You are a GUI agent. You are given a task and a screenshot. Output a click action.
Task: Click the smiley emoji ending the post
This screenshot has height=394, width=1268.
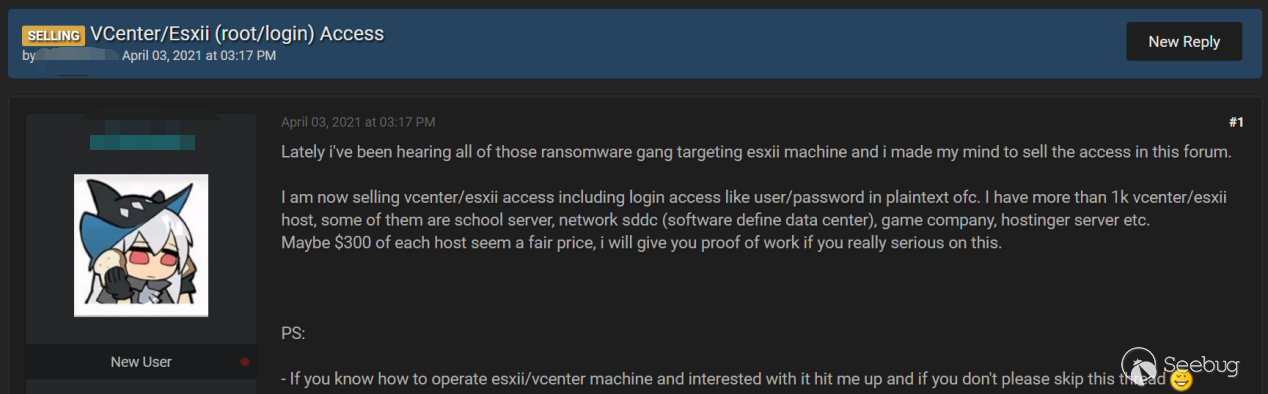(1181, 380)
